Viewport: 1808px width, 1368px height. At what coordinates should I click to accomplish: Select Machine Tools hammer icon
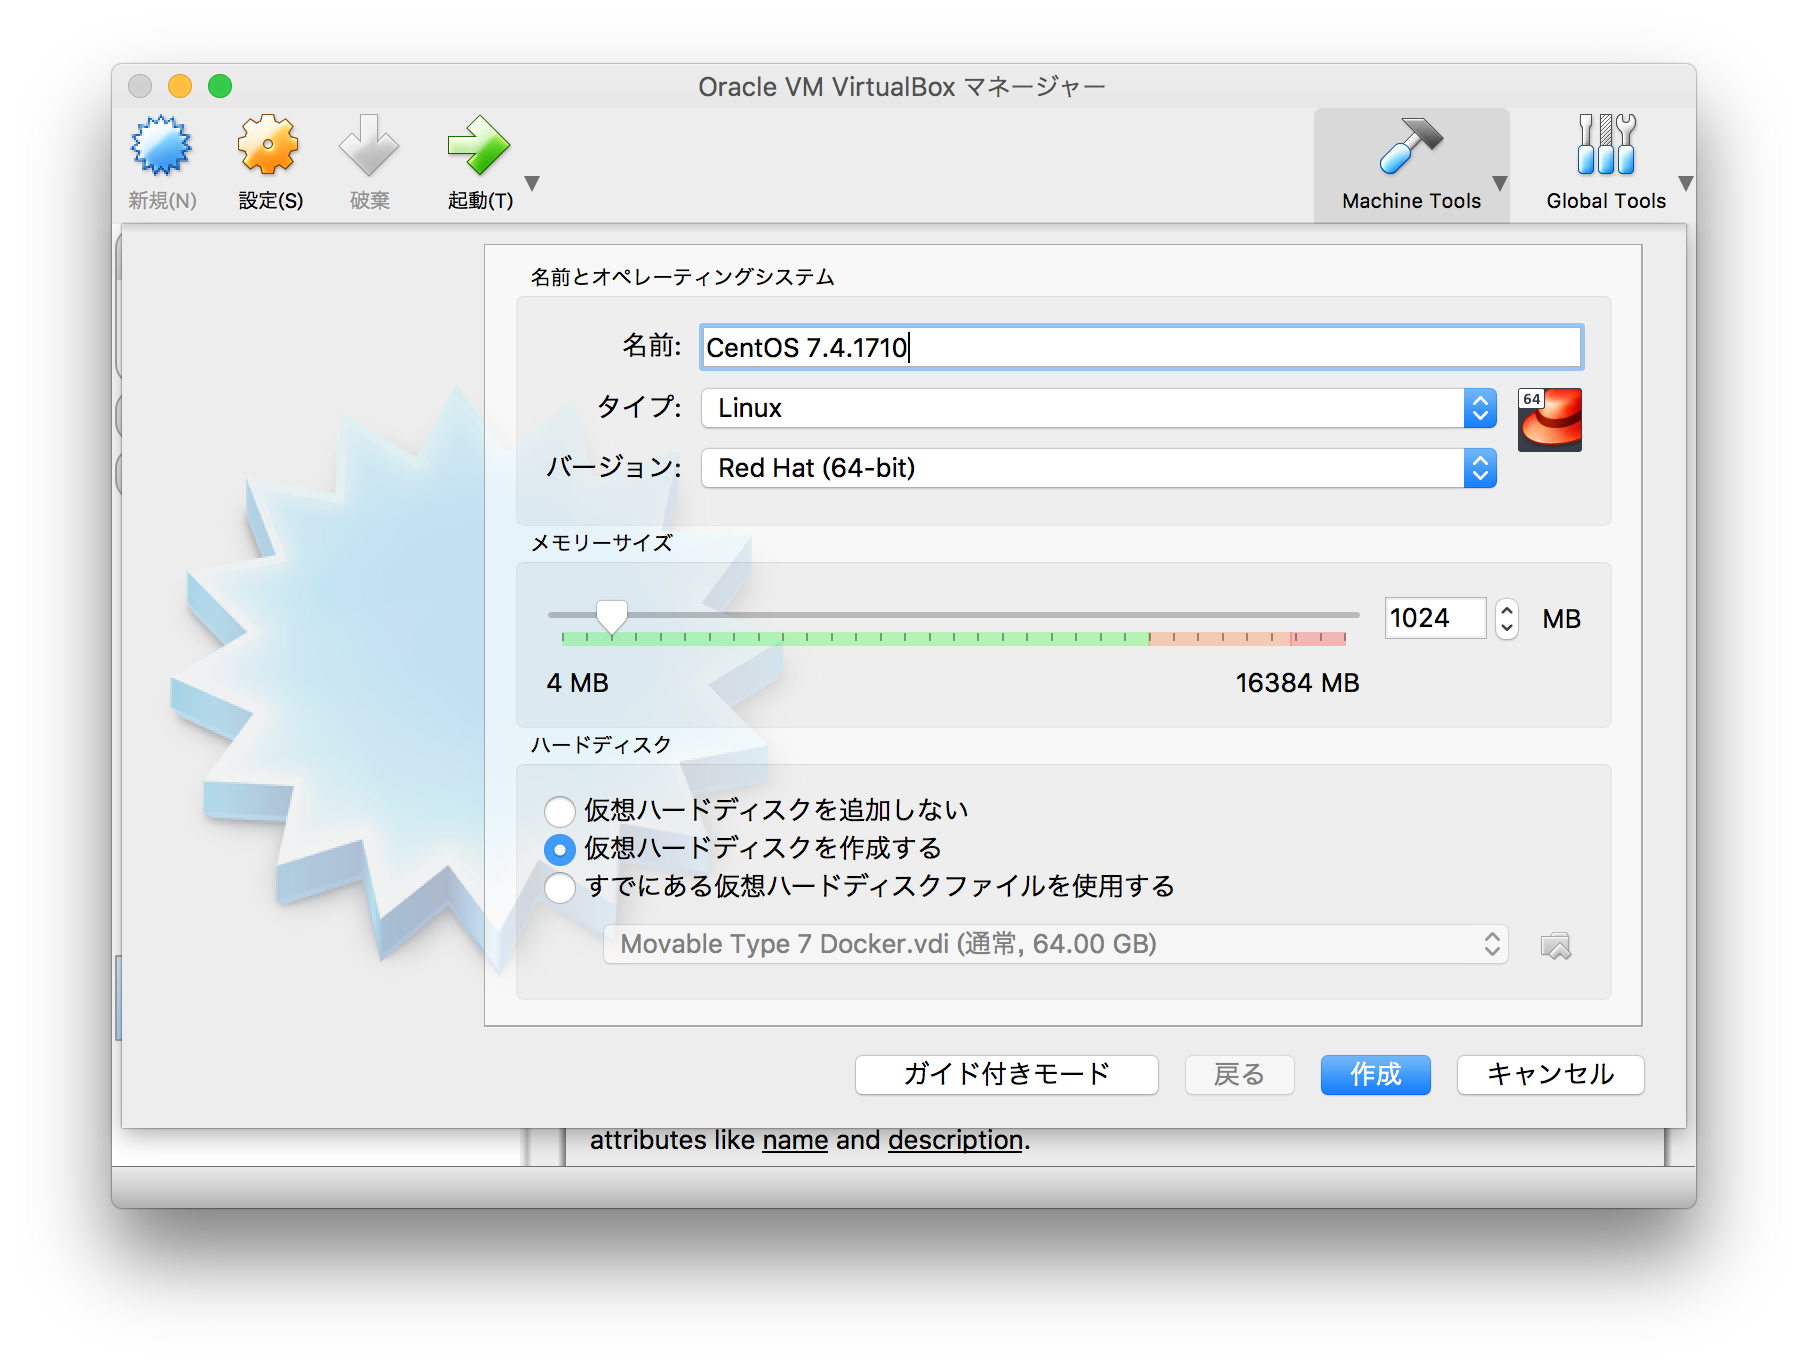click(1410, 146)
